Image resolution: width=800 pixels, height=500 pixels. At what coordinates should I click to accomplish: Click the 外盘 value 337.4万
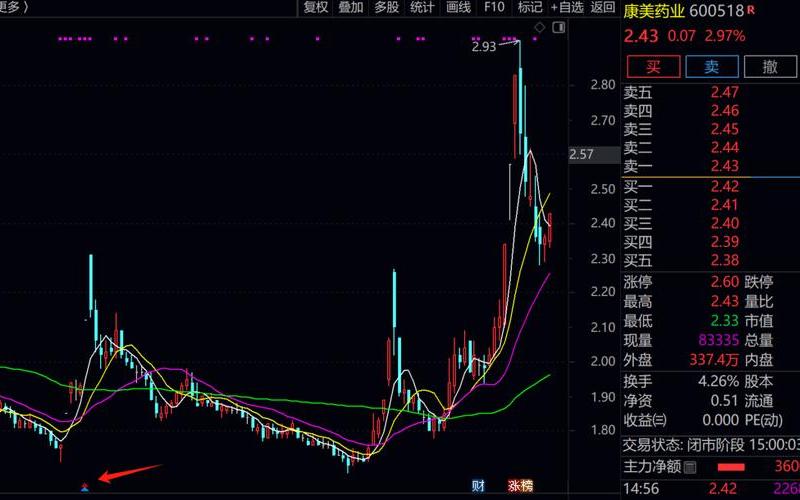tap(714, 360)
